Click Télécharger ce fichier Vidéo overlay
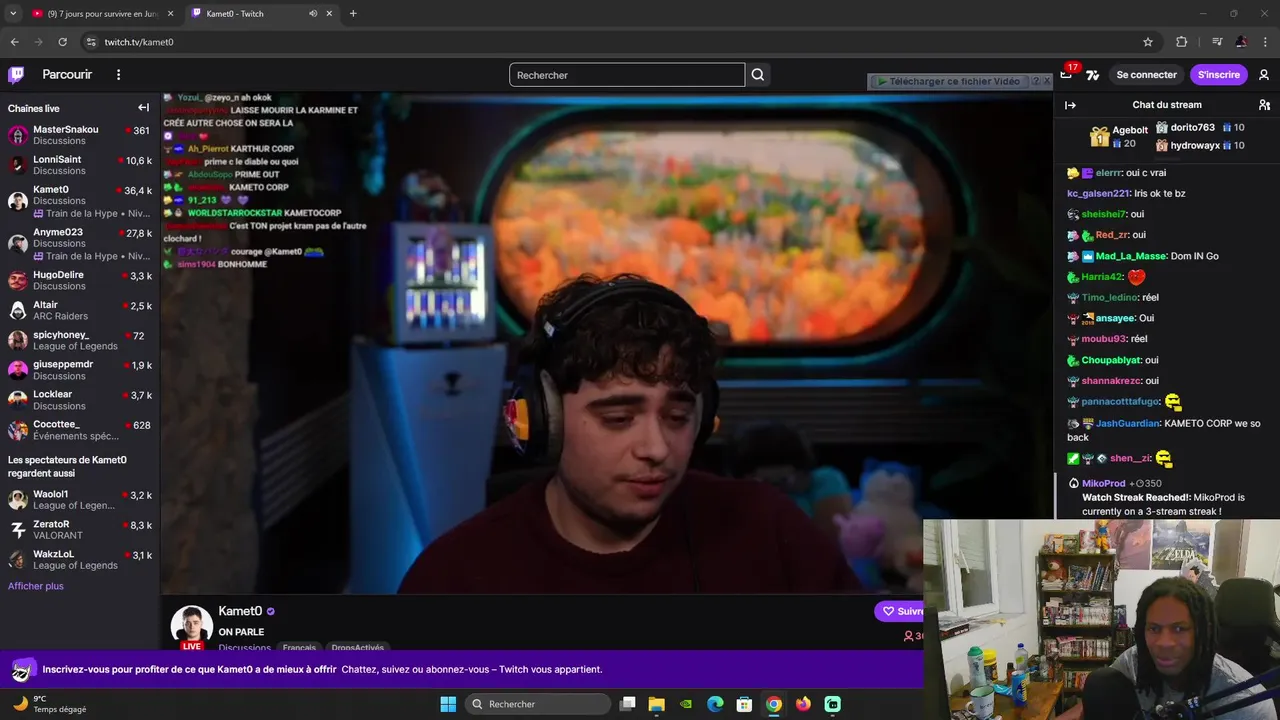 948,81
